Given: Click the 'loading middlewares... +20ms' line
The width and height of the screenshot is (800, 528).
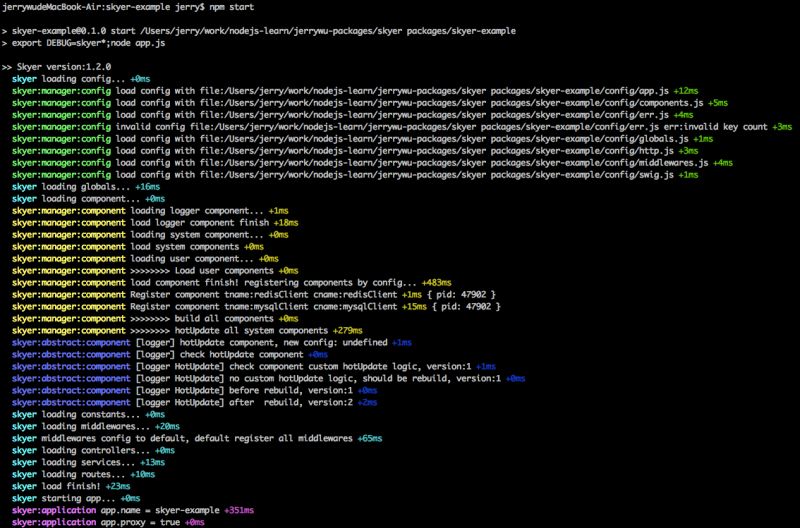Looking at the screenshot, I should 96,426.
